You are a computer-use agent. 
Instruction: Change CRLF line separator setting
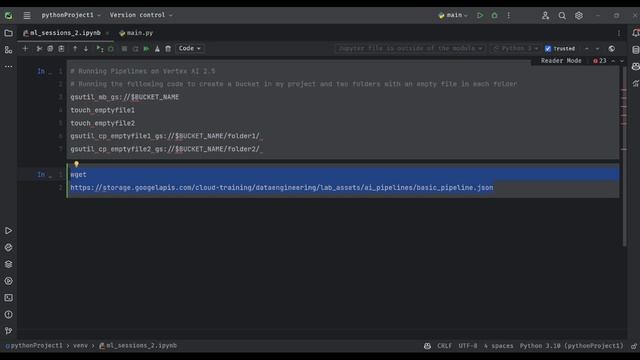(x=444, y=346)
